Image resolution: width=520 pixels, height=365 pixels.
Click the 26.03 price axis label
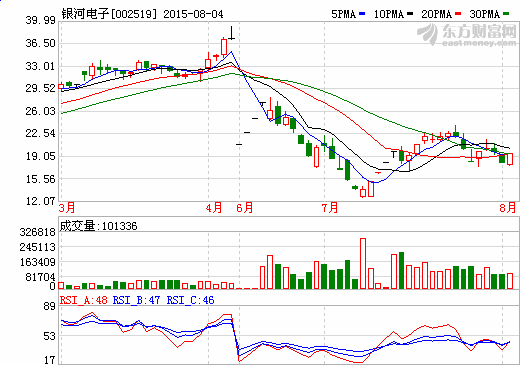click(x=40, y=111)
